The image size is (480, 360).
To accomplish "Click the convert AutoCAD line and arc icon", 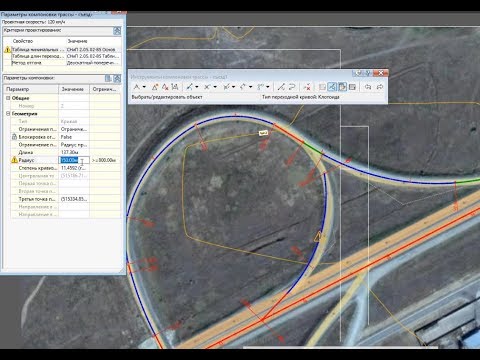I will point(281,87).
